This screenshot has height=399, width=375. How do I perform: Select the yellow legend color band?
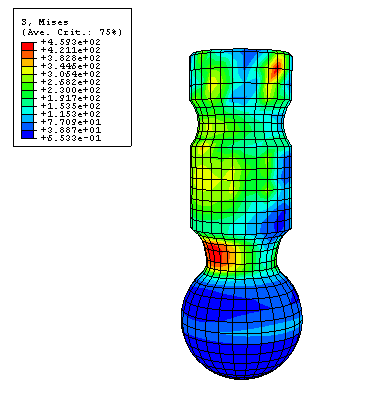pyautogui.click(x=27, y=70)
